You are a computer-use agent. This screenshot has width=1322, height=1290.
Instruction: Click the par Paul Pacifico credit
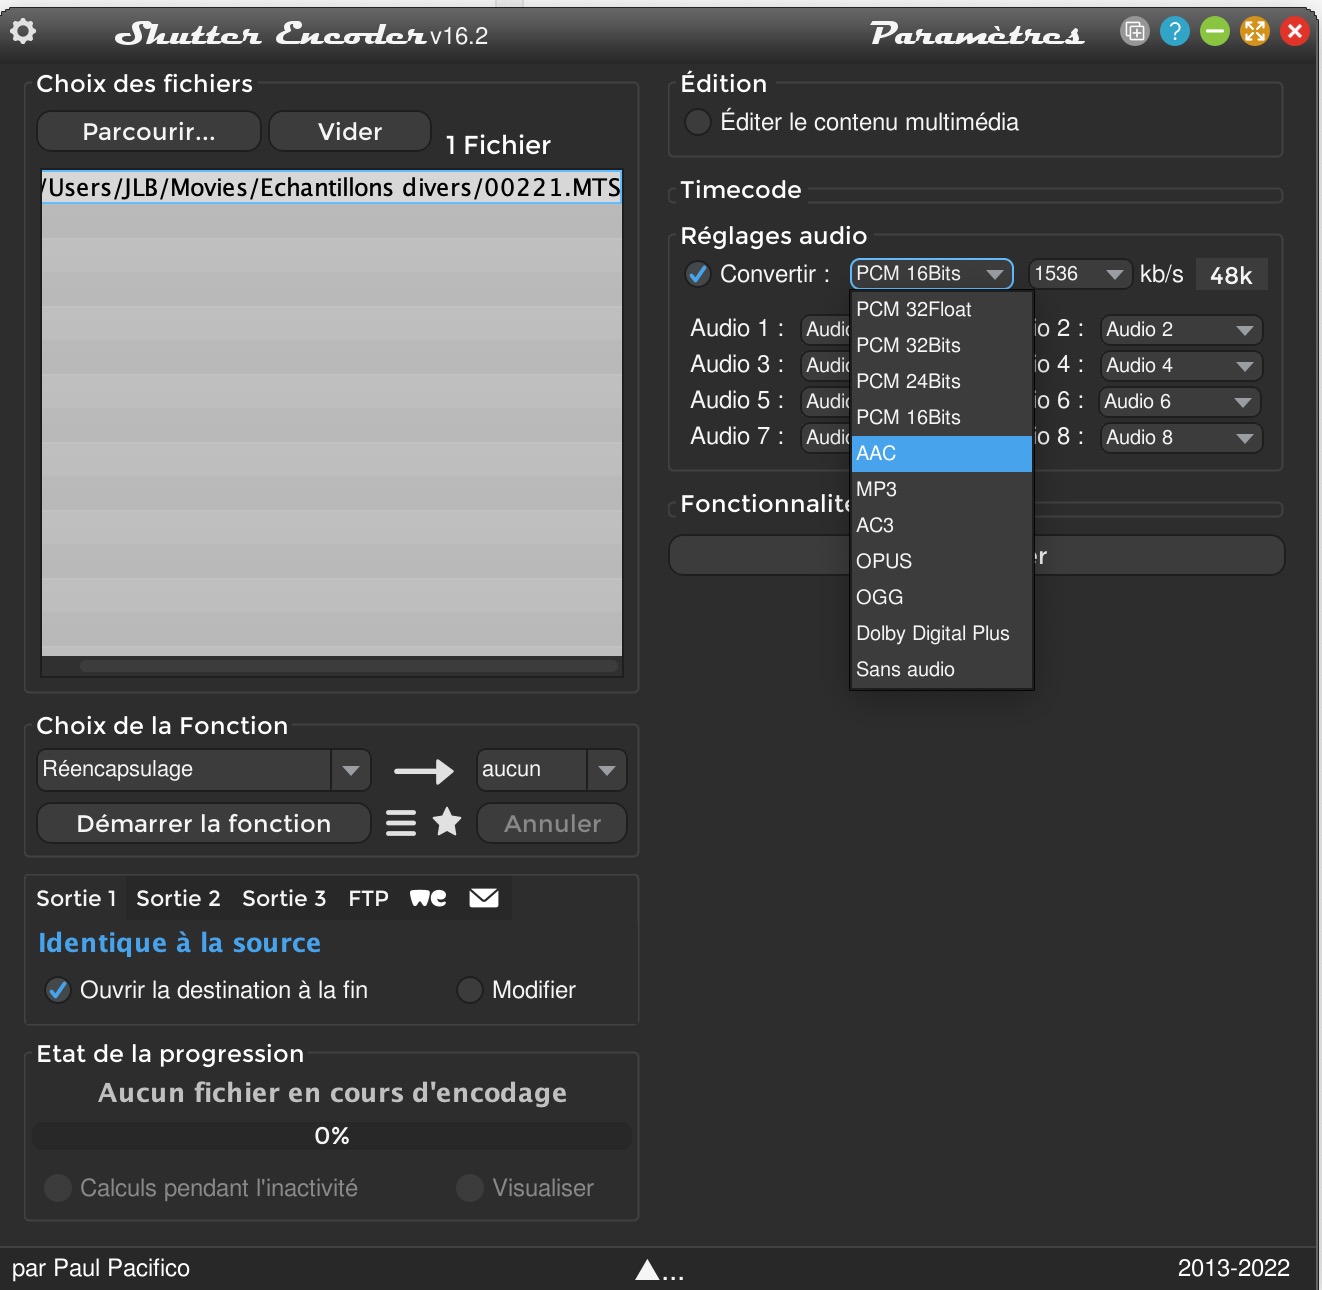pyautogui.click(x=101, y=1268)
